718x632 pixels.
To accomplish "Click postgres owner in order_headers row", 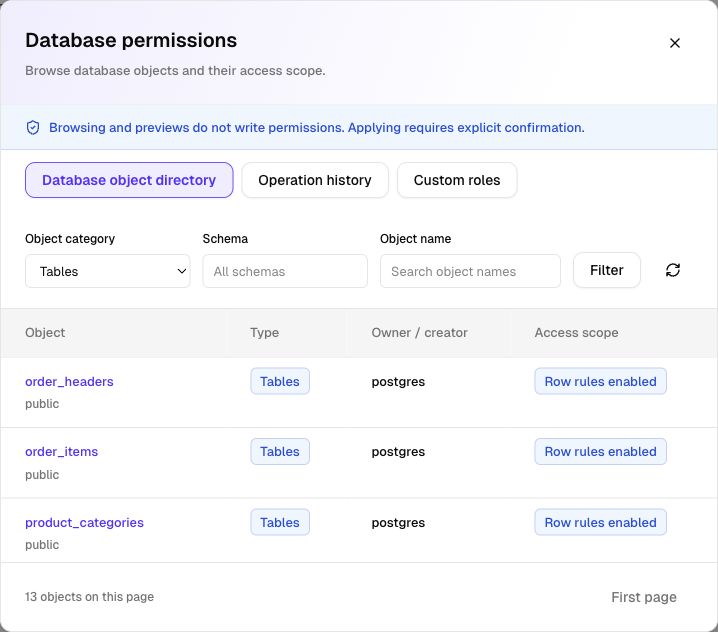I will (x=398, y=382).
